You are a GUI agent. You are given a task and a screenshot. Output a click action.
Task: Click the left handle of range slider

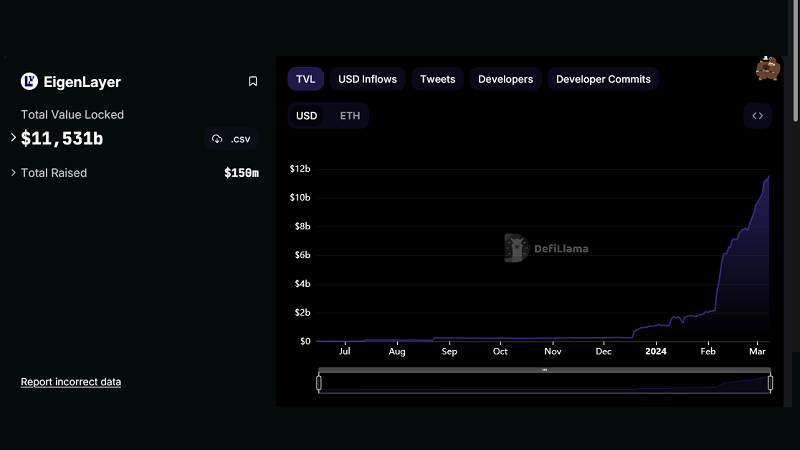319,383
